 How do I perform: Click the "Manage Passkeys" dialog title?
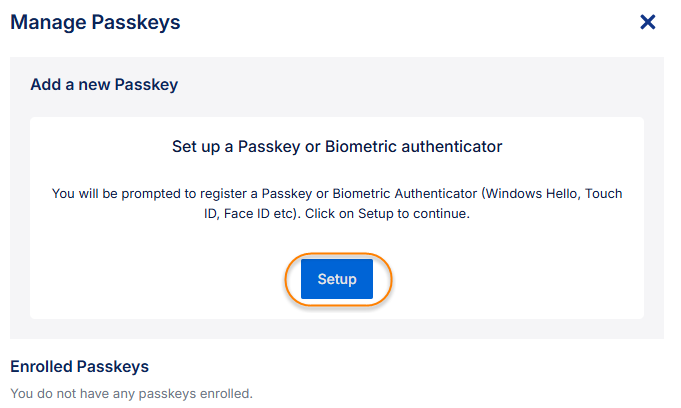pyautogui.click(x=95, y=22)
